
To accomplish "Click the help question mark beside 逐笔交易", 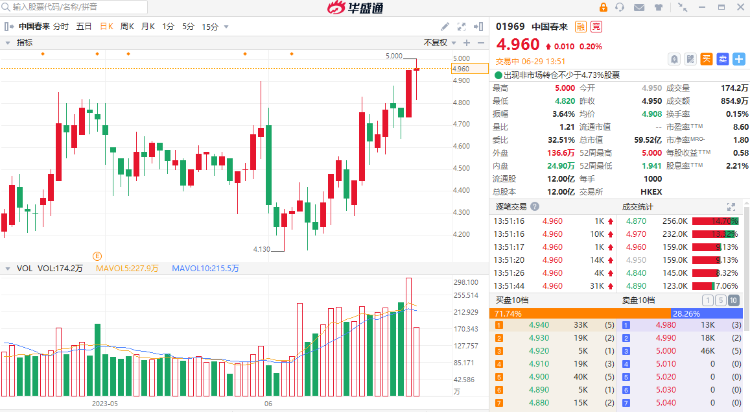I will (x=535, y=207).
